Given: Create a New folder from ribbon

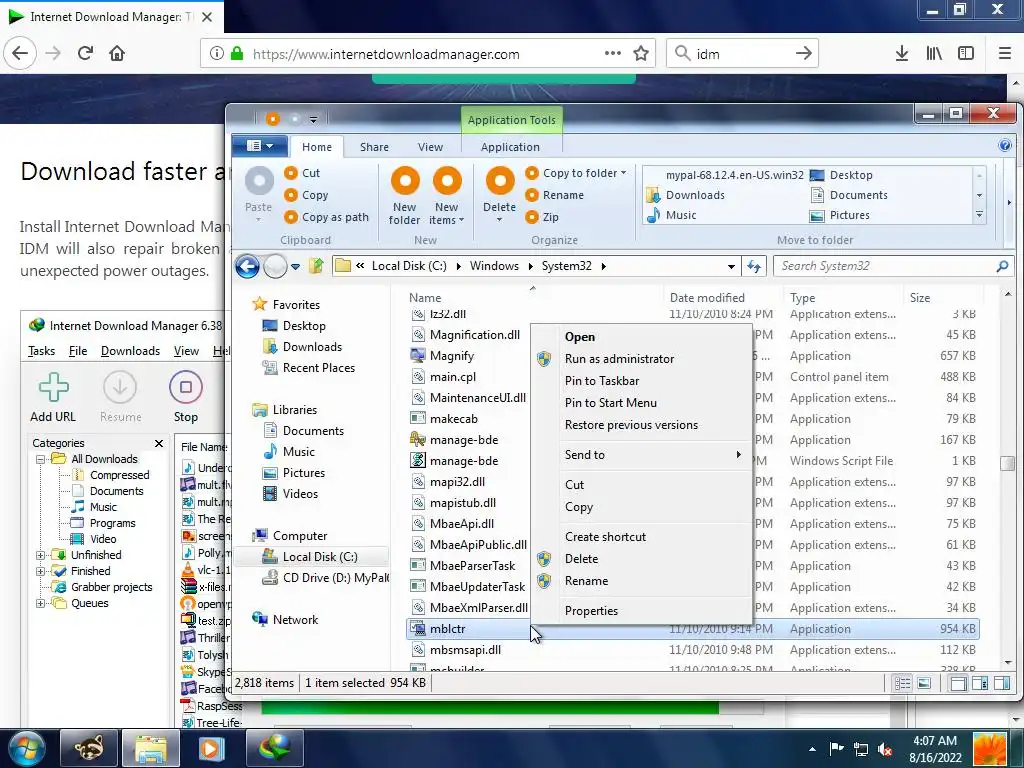Looking at the screenshot, I should click(405, 195).
